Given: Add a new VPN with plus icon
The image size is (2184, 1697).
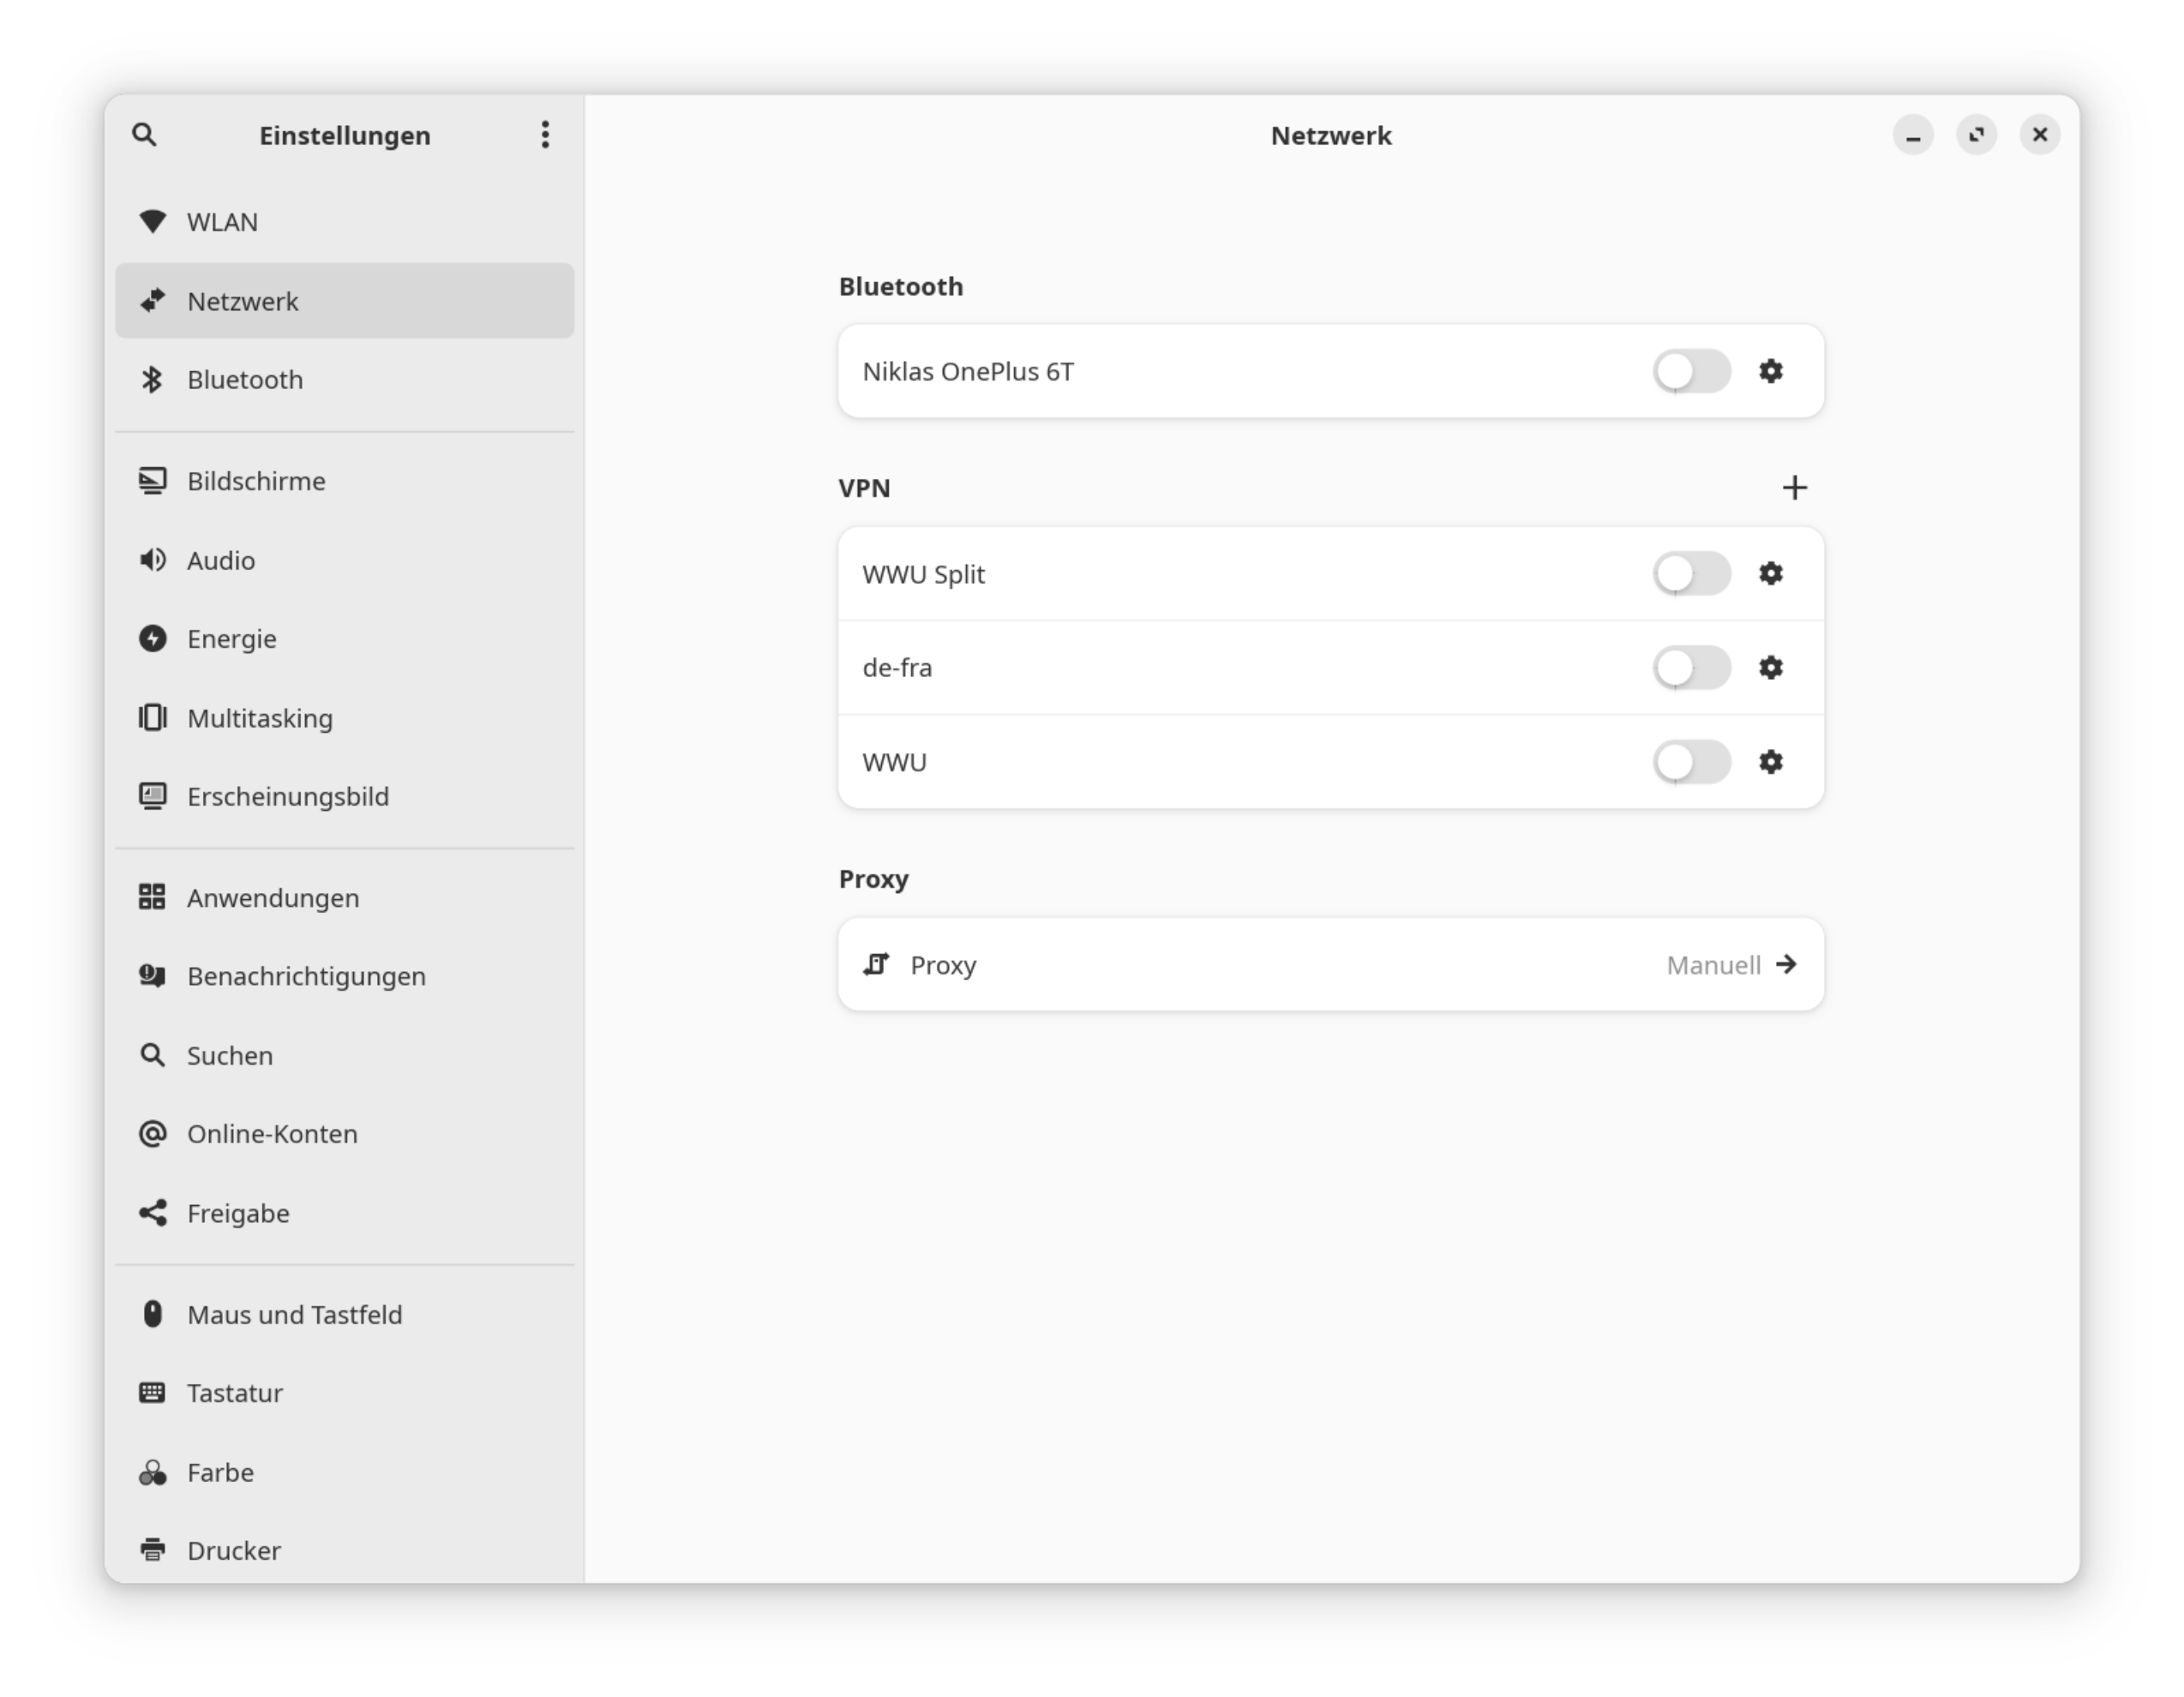Looking at the screenshot, I should coord(1794,488).
